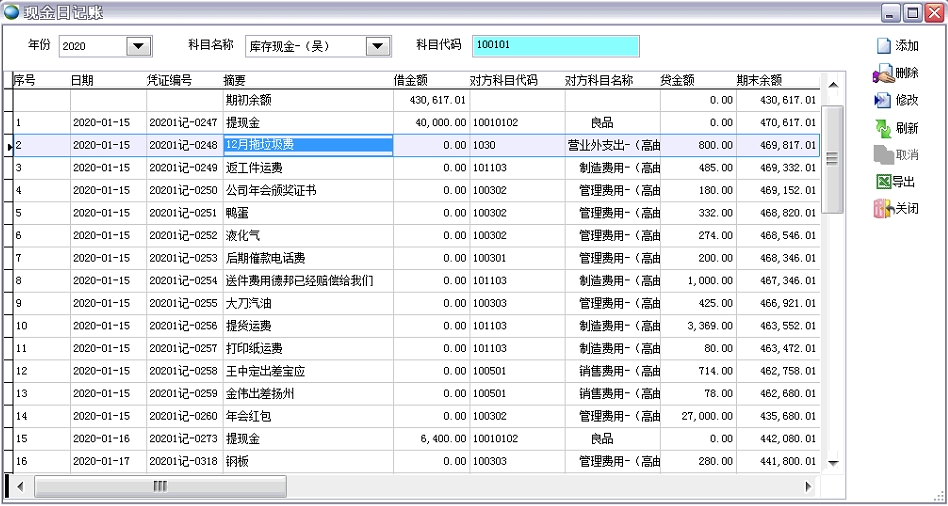The height and width of the screenshot is (506, 948).
Task: Click the 科目代码 field showing 100101
Action: coord(555,46)
